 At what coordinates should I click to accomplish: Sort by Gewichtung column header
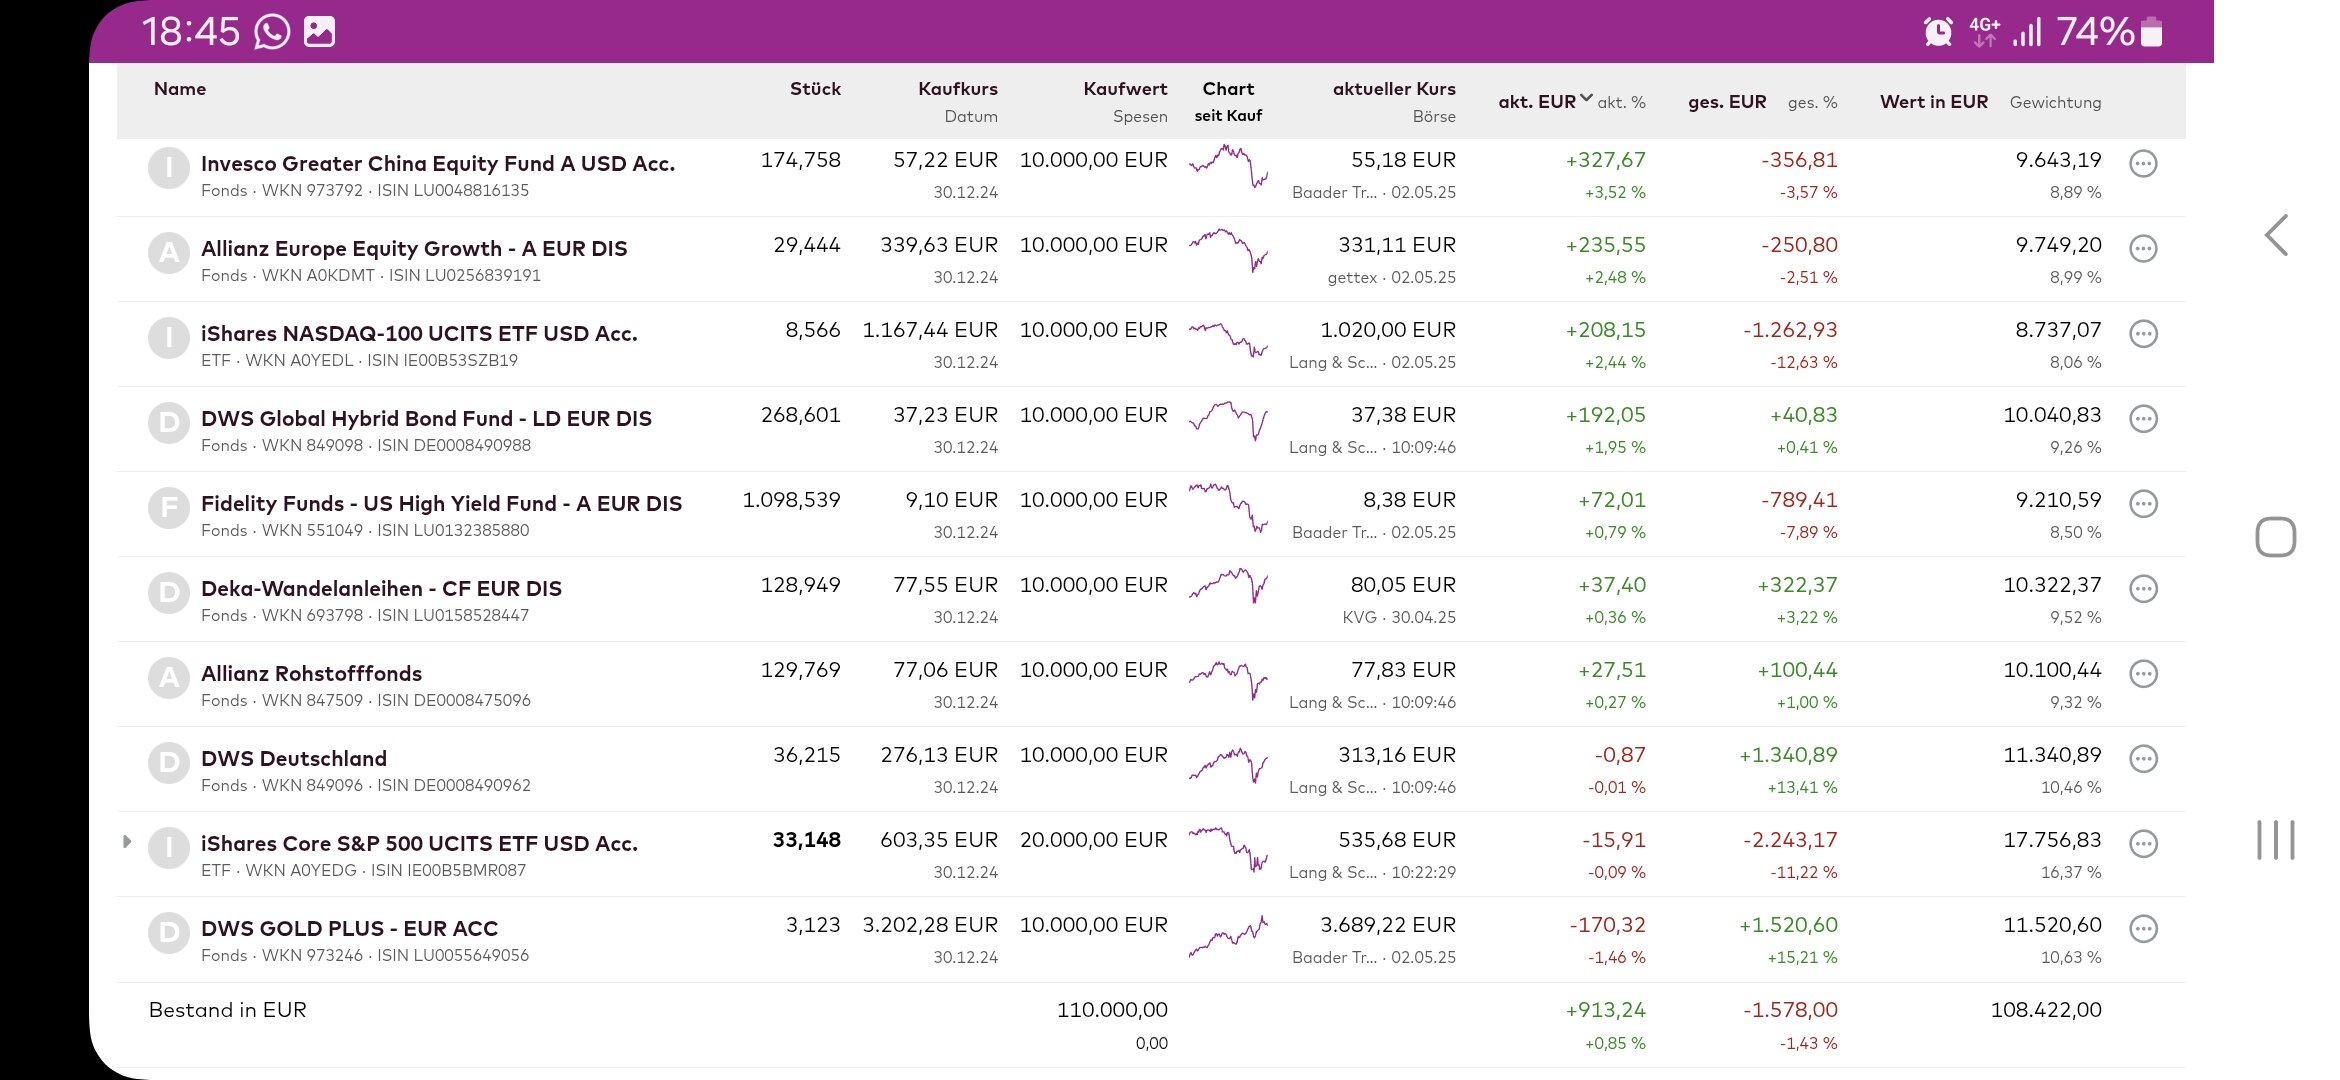[2055, 102]
